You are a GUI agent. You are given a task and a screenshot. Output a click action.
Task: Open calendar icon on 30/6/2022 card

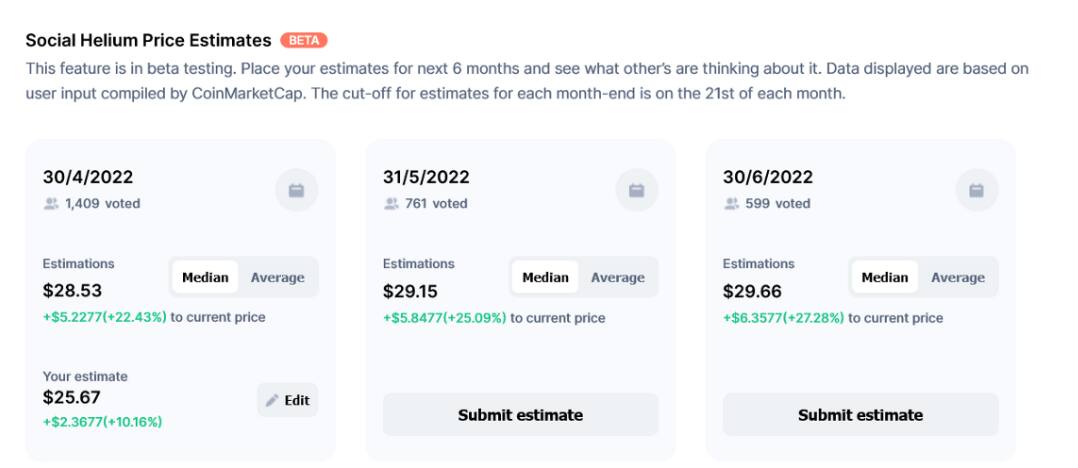click(976, 190)
